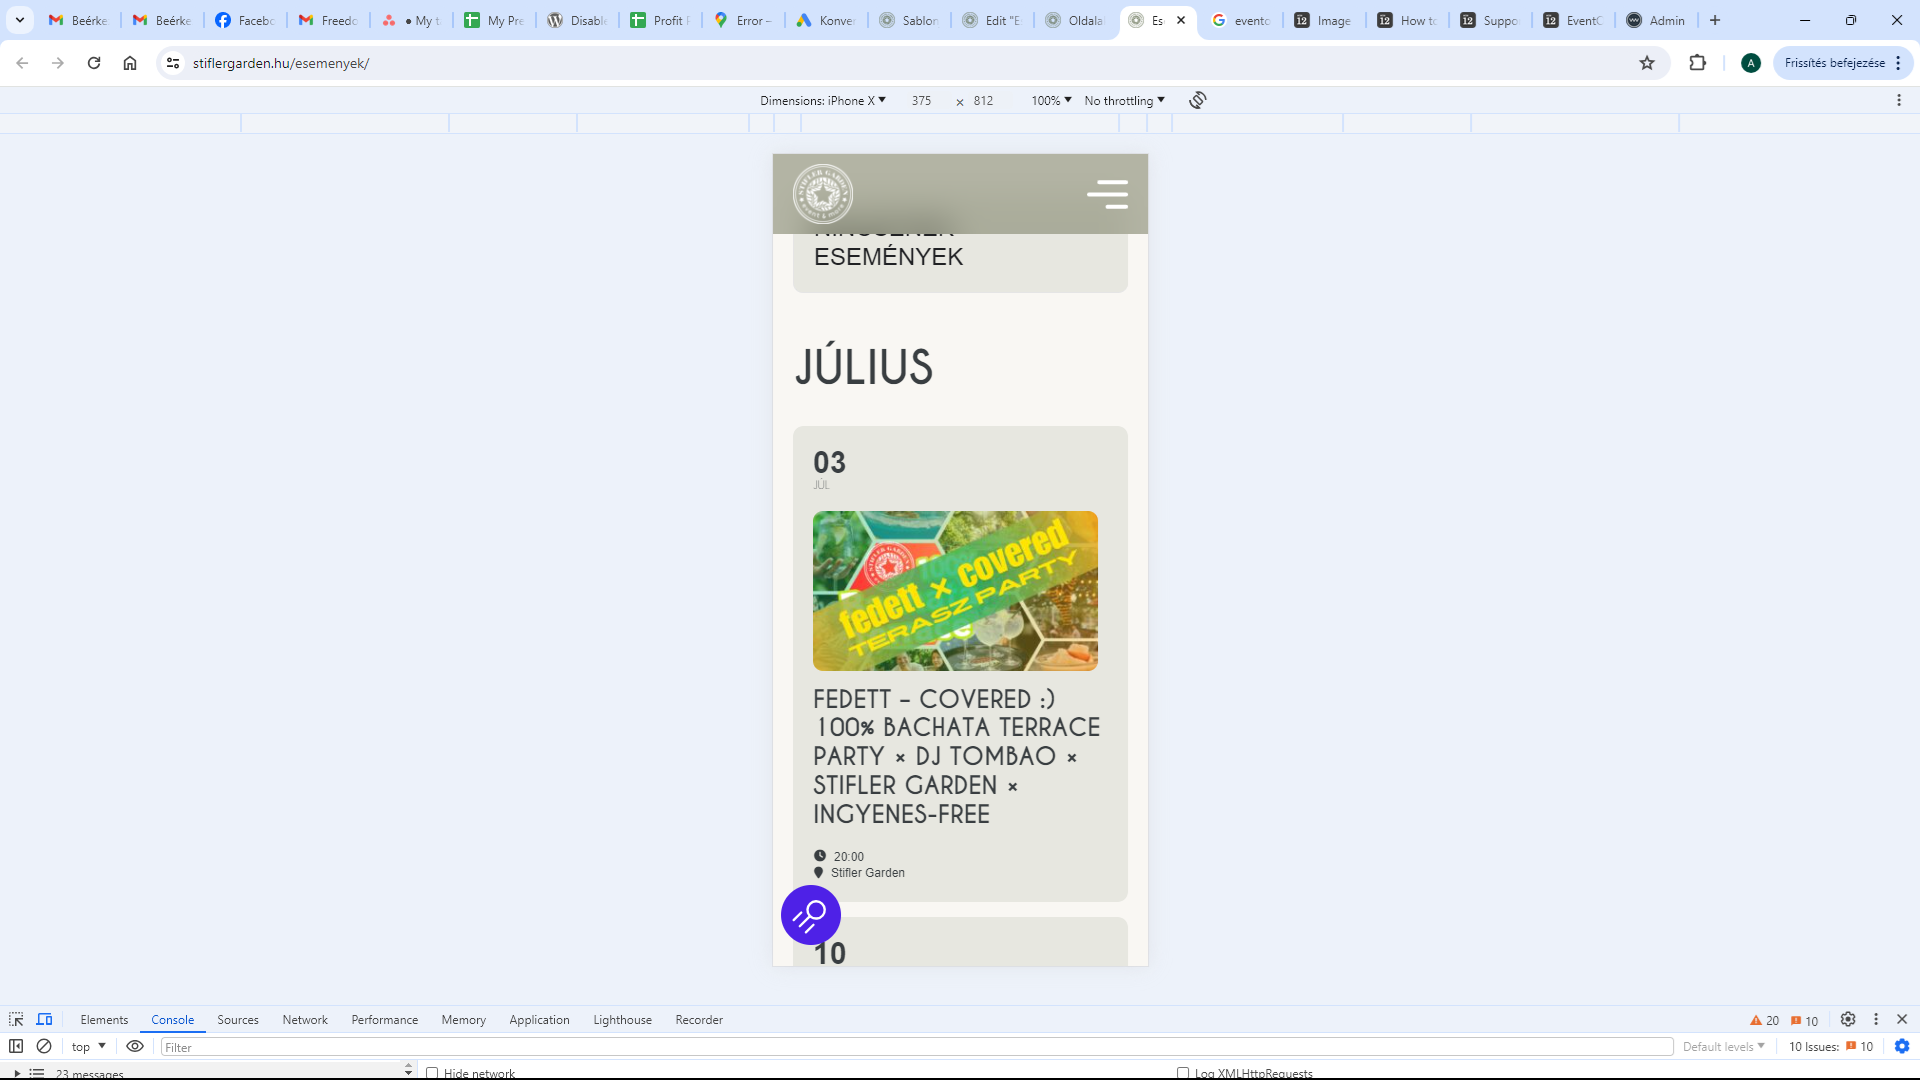Switch to the Console tab

173,1019
